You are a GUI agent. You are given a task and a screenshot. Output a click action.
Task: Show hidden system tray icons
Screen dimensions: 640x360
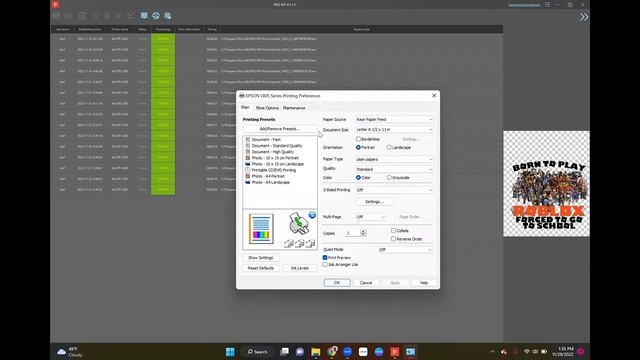point(492,351)
